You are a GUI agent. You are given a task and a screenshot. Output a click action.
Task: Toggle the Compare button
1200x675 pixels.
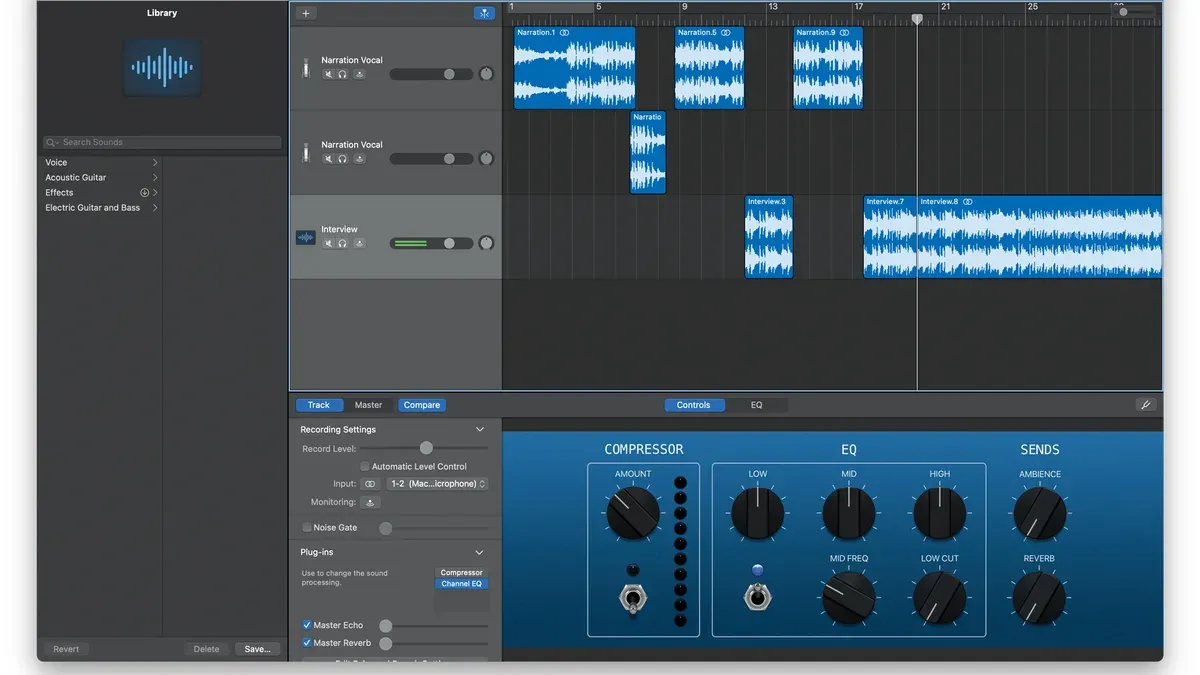422,405
